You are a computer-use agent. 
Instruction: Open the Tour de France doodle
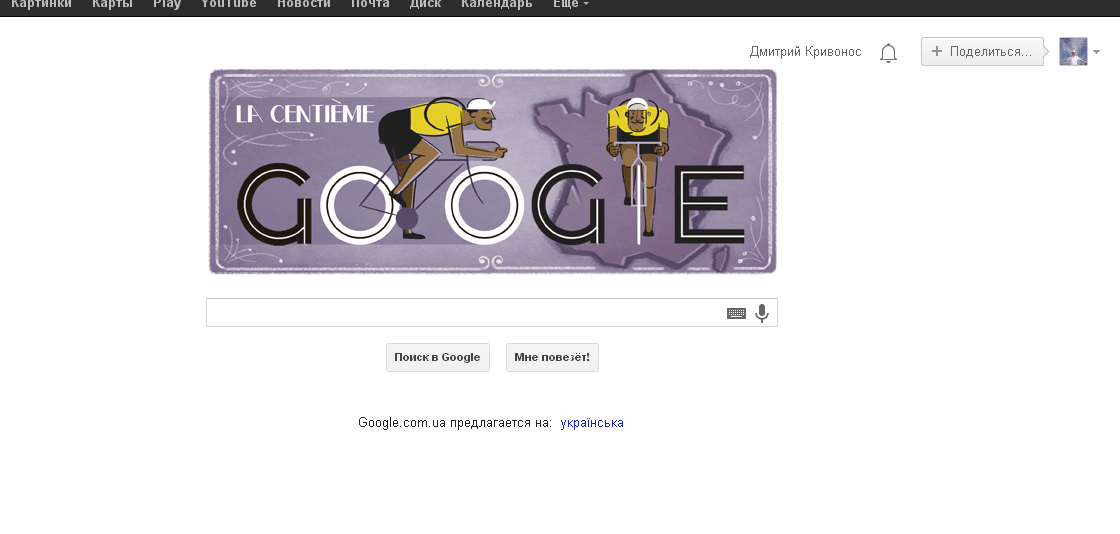tap(492, 171)
